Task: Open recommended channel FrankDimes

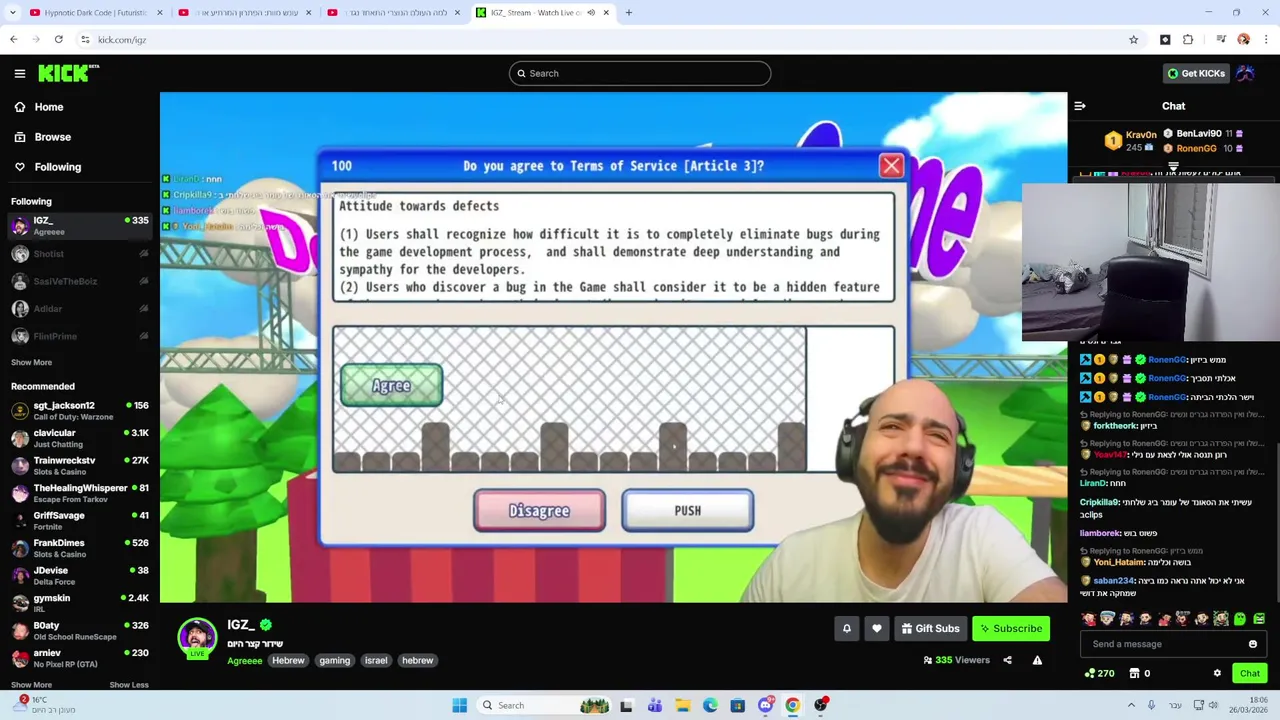Action: pos(80,548)
